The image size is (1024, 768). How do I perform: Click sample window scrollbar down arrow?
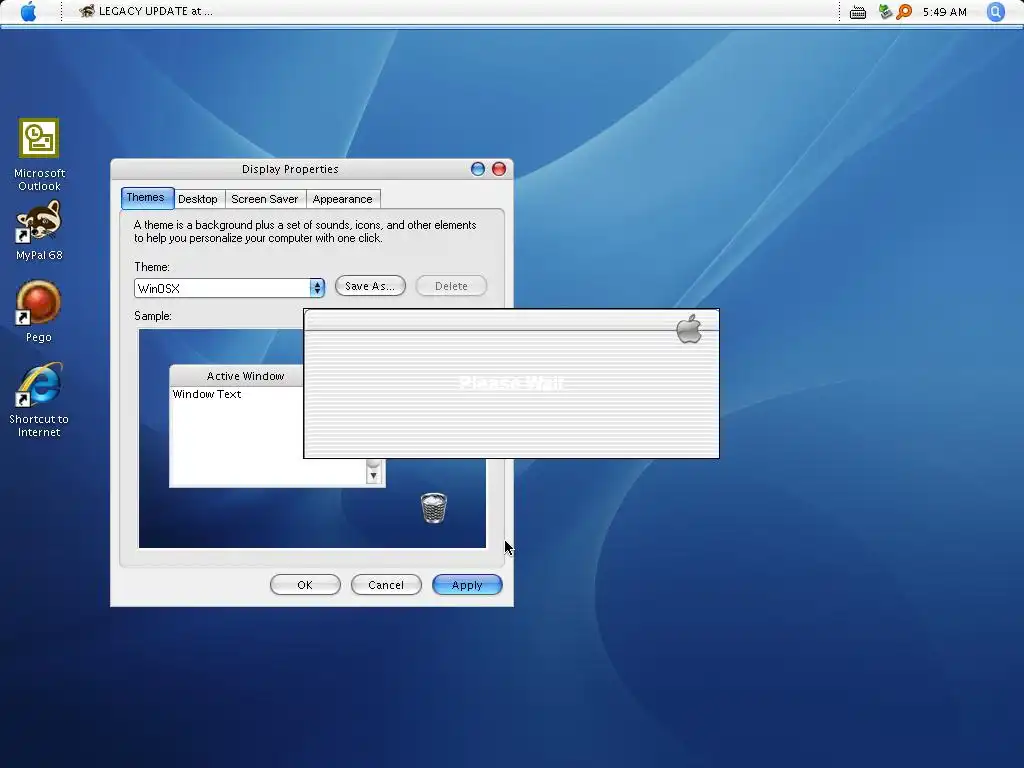pyautogui.click(x=374, y=475)
